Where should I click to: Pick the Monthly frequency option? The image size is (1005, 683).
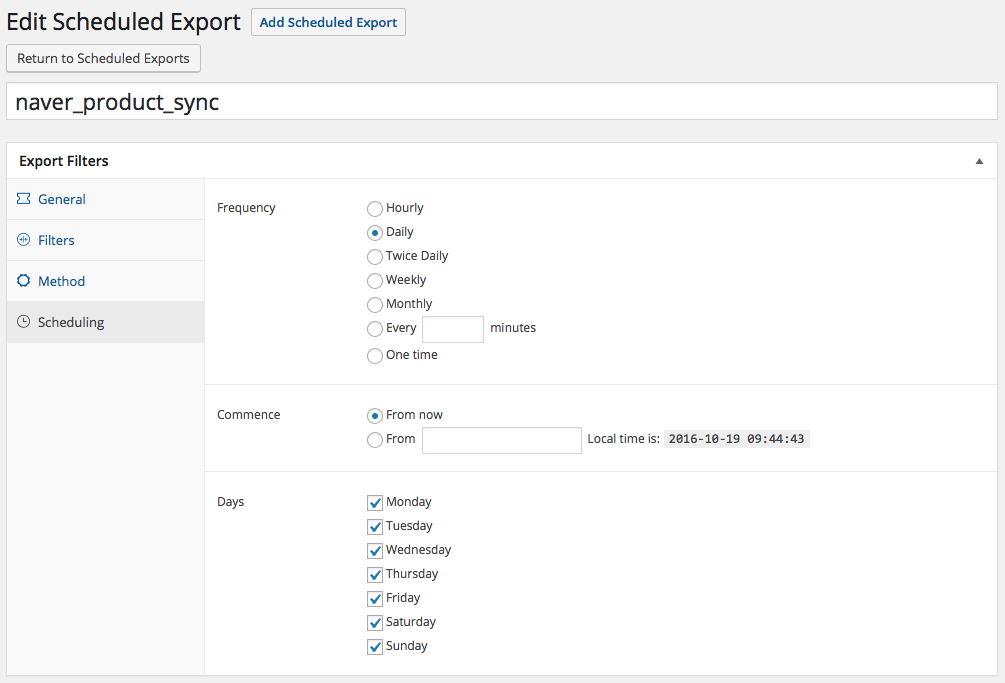375,305
